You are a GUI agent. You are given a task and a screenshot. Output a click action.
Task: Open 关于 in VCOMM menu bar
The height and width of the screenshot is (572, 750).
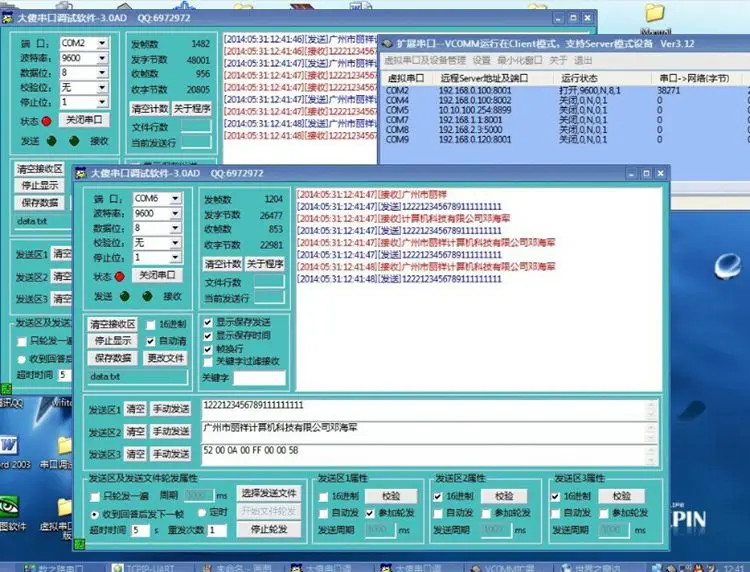click(x=558, y=60)
